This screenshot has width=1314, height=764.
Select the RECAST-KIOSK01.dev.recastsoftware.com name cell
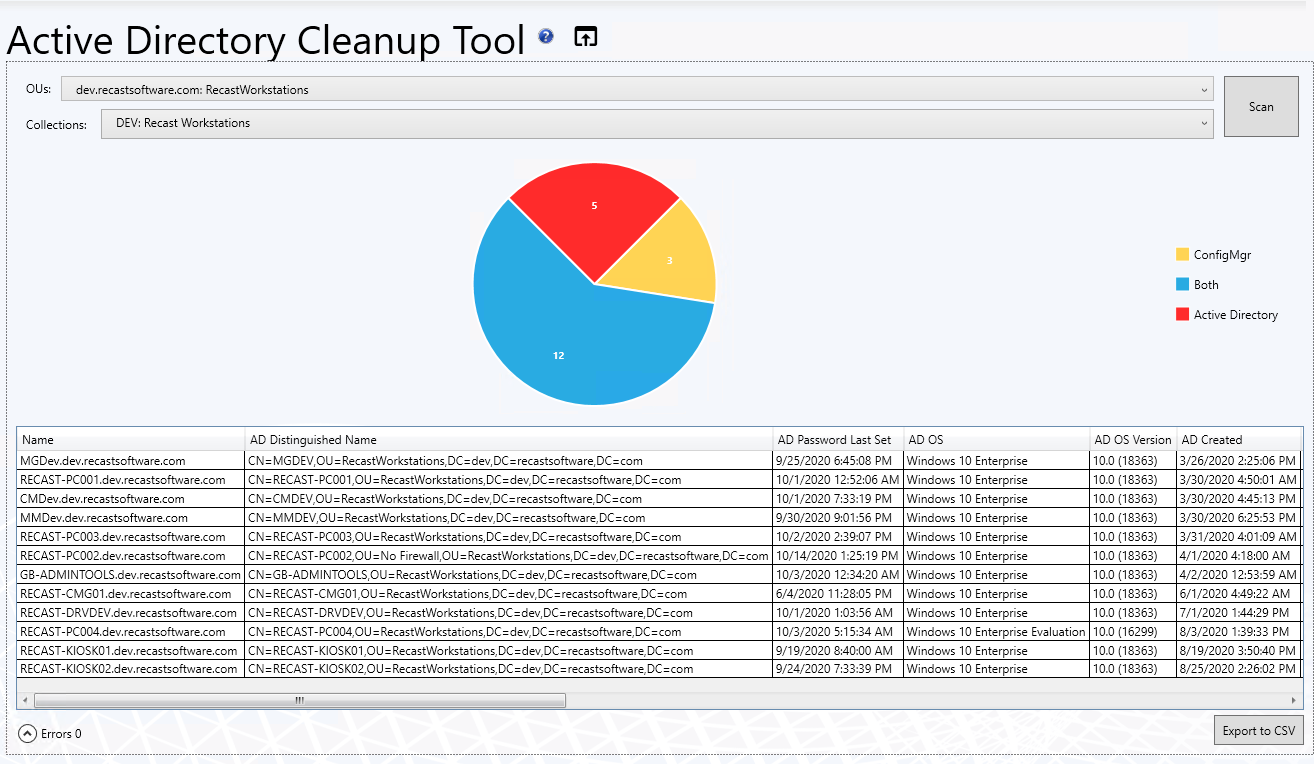pyautogui.click(x=129, y=651)
